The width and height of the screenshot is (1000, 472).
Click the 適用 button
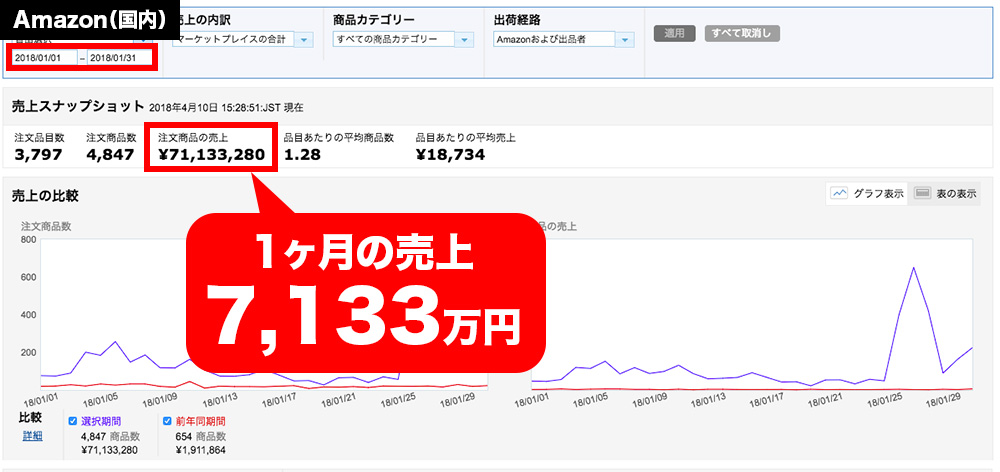click(675, 34)
